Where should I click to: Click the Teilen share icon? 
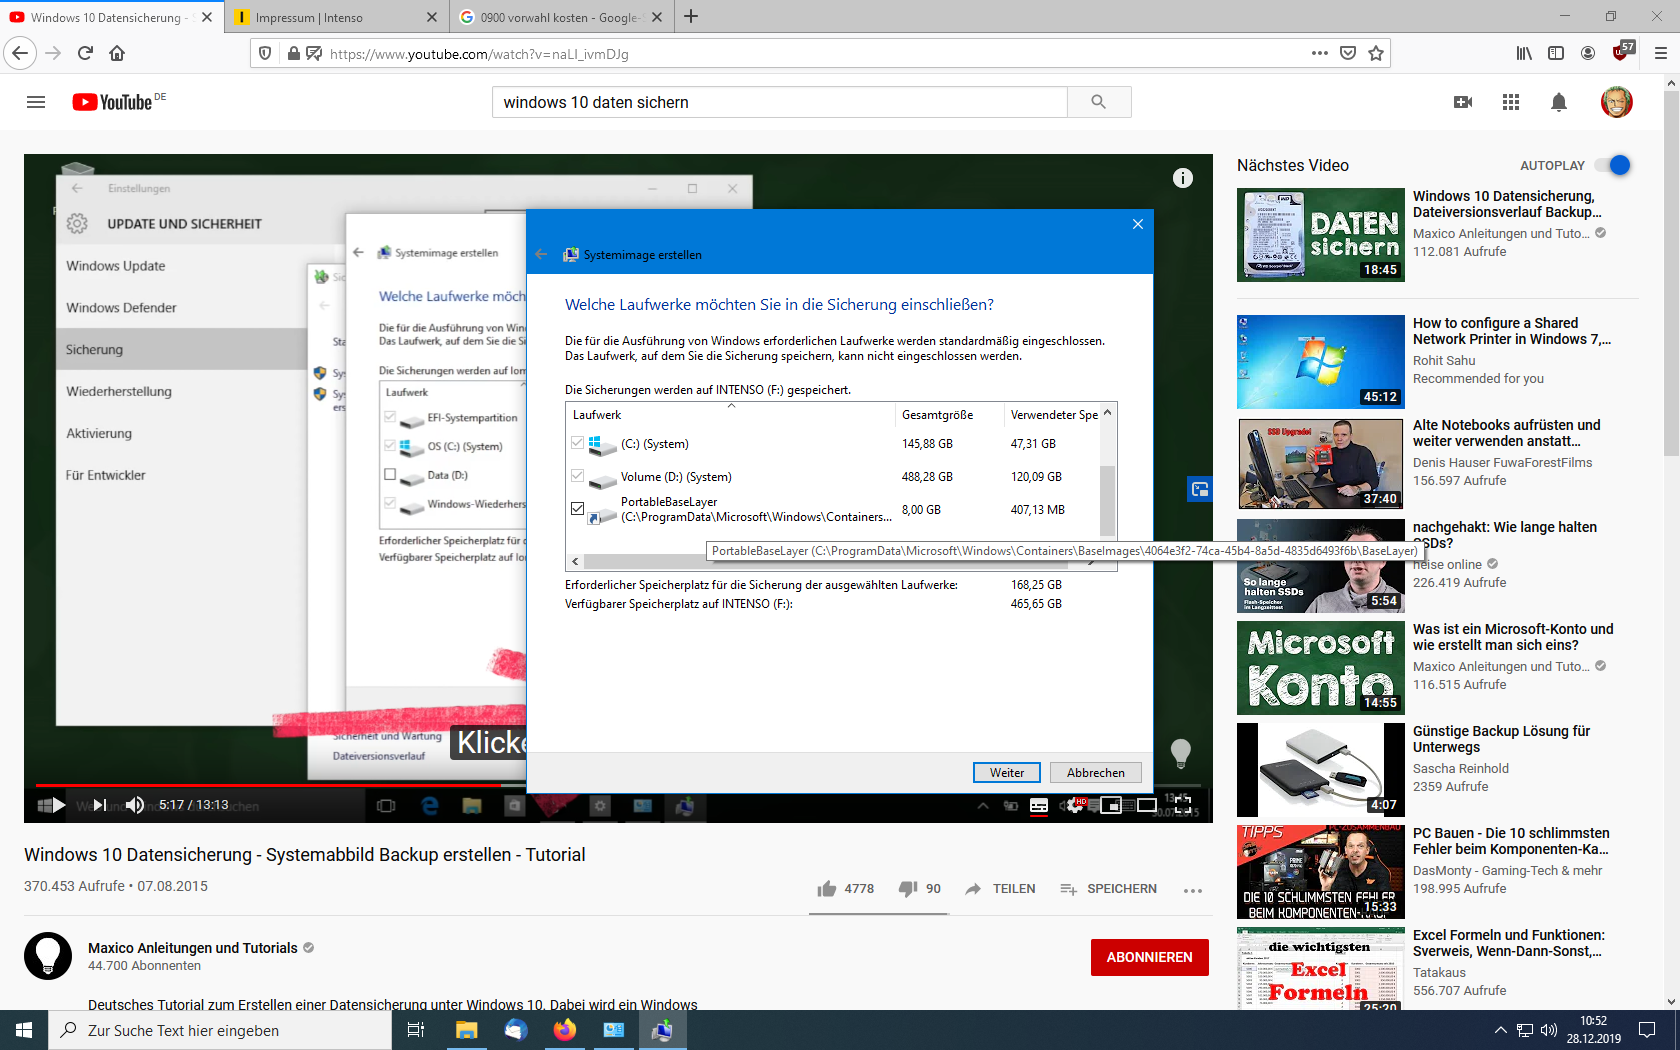[971, 888]
